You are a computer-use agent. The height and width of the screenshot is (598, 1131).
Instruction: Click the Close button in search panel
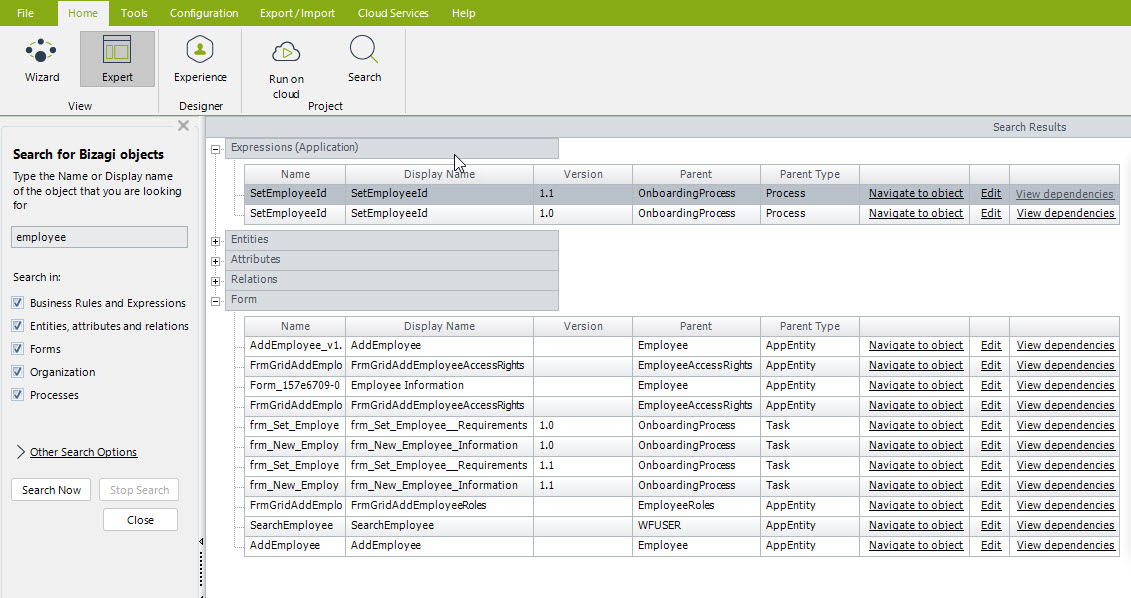[x=140, y=520]
